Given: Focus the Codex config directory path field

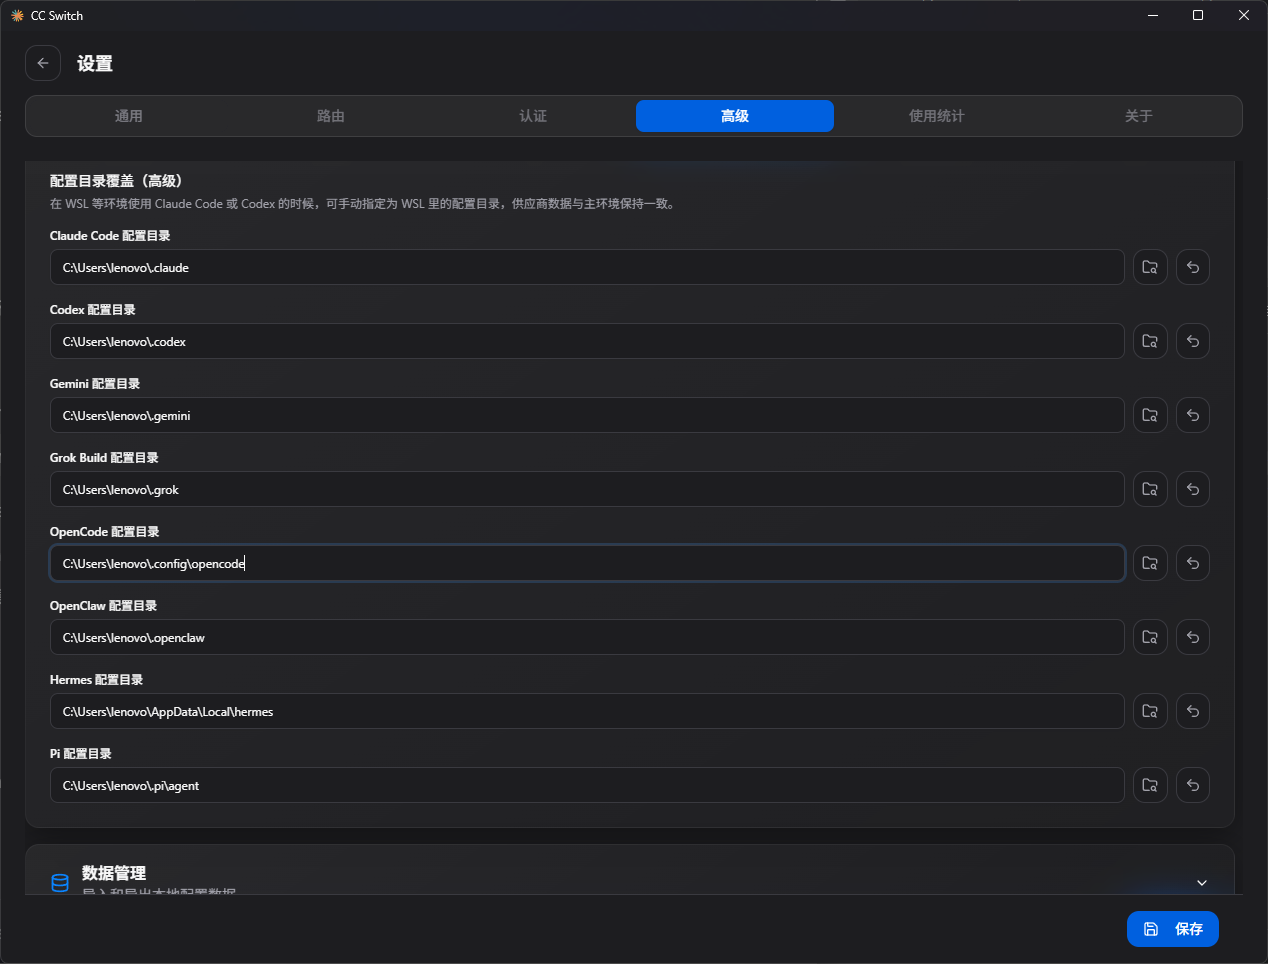Looking at the screenshot, I should (x=587, y=341).
